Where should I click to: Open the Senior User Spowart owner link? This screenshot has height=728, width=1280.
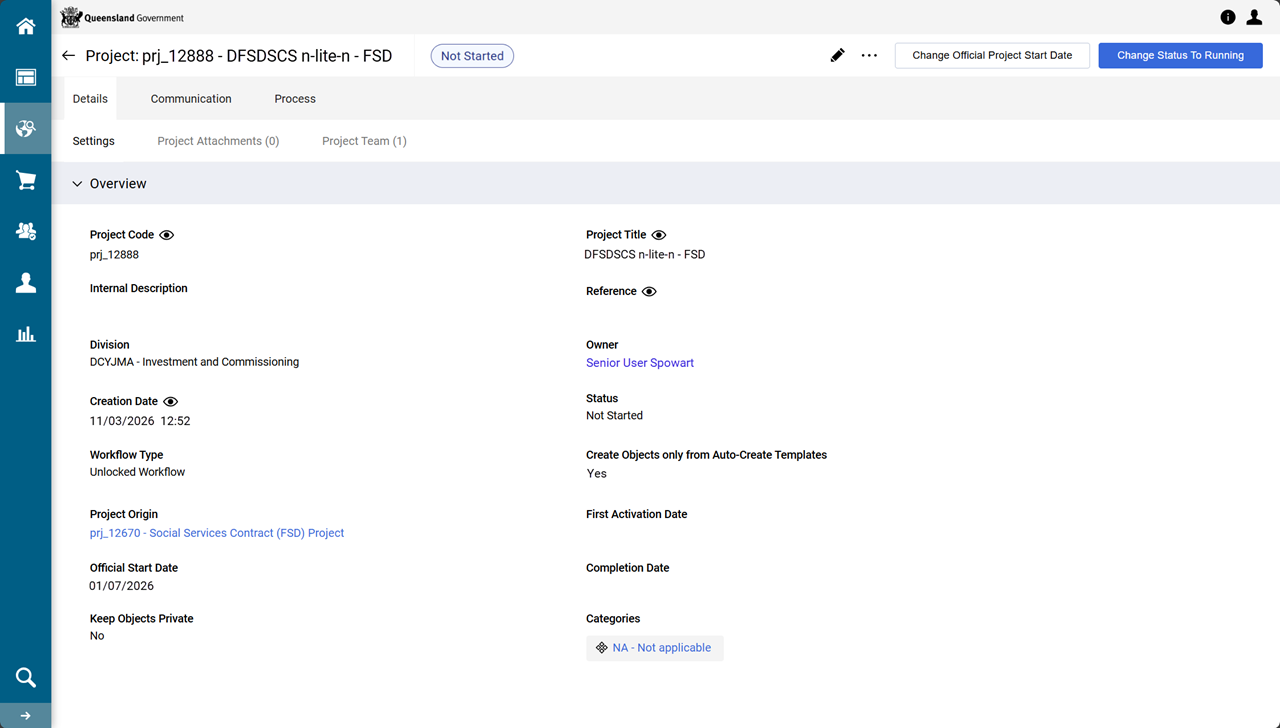pos(640,363)
